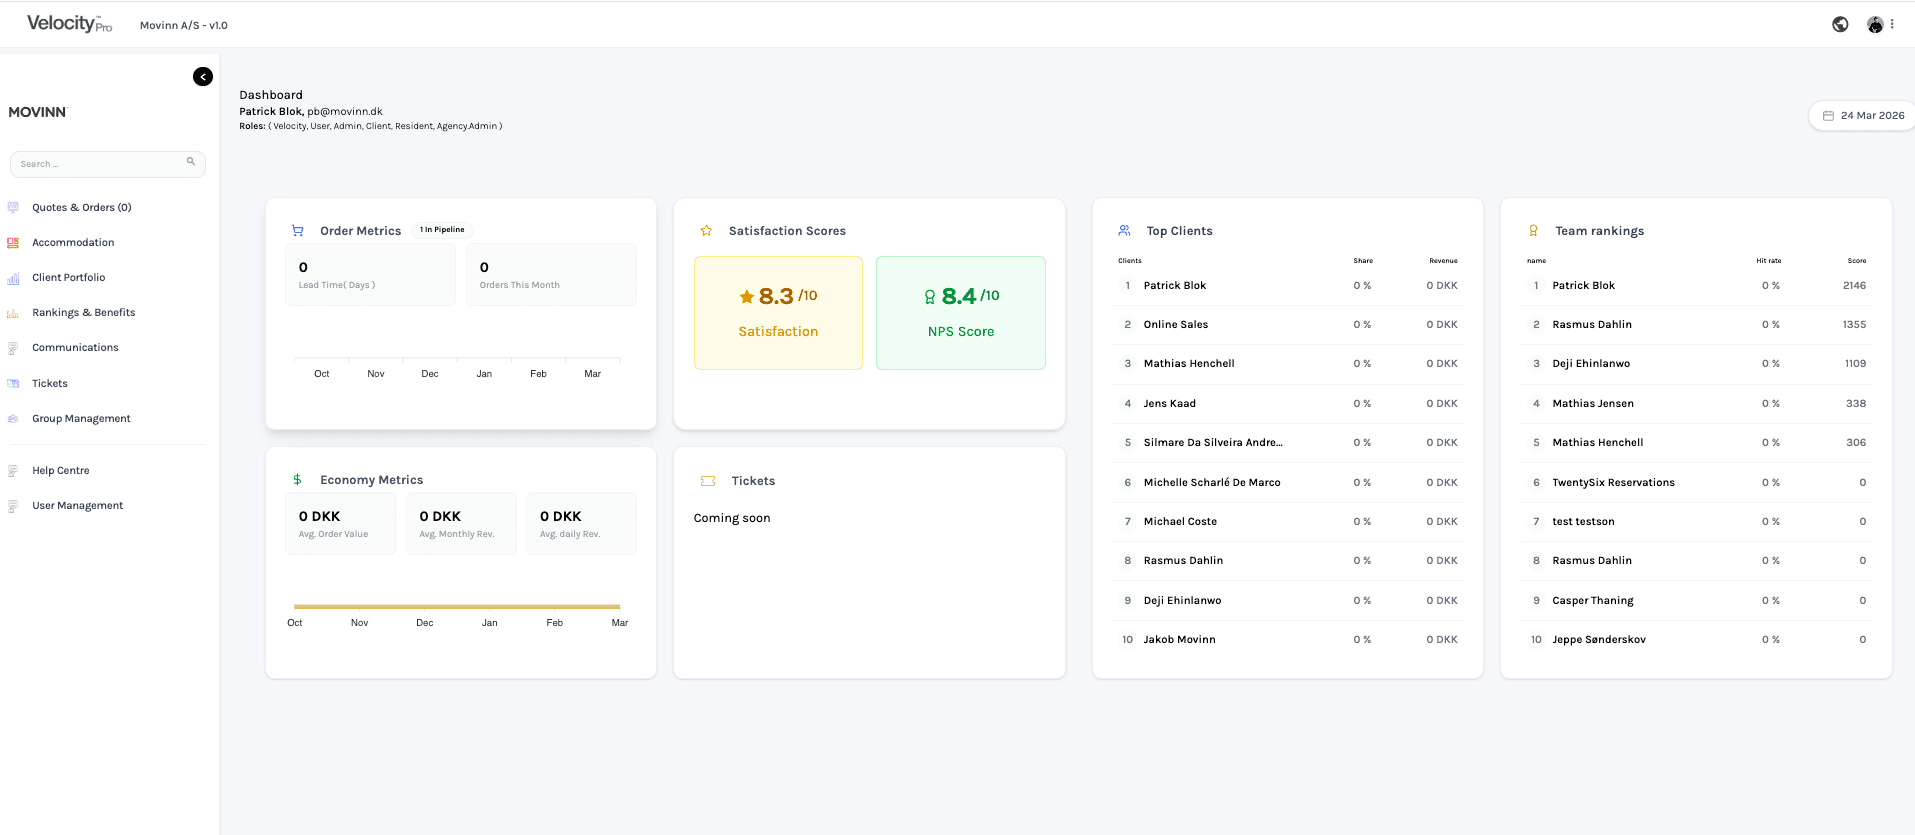This screenshot has width=1915, height=835.
Task: Click the Communications sidebar icon
Action: 13,348
